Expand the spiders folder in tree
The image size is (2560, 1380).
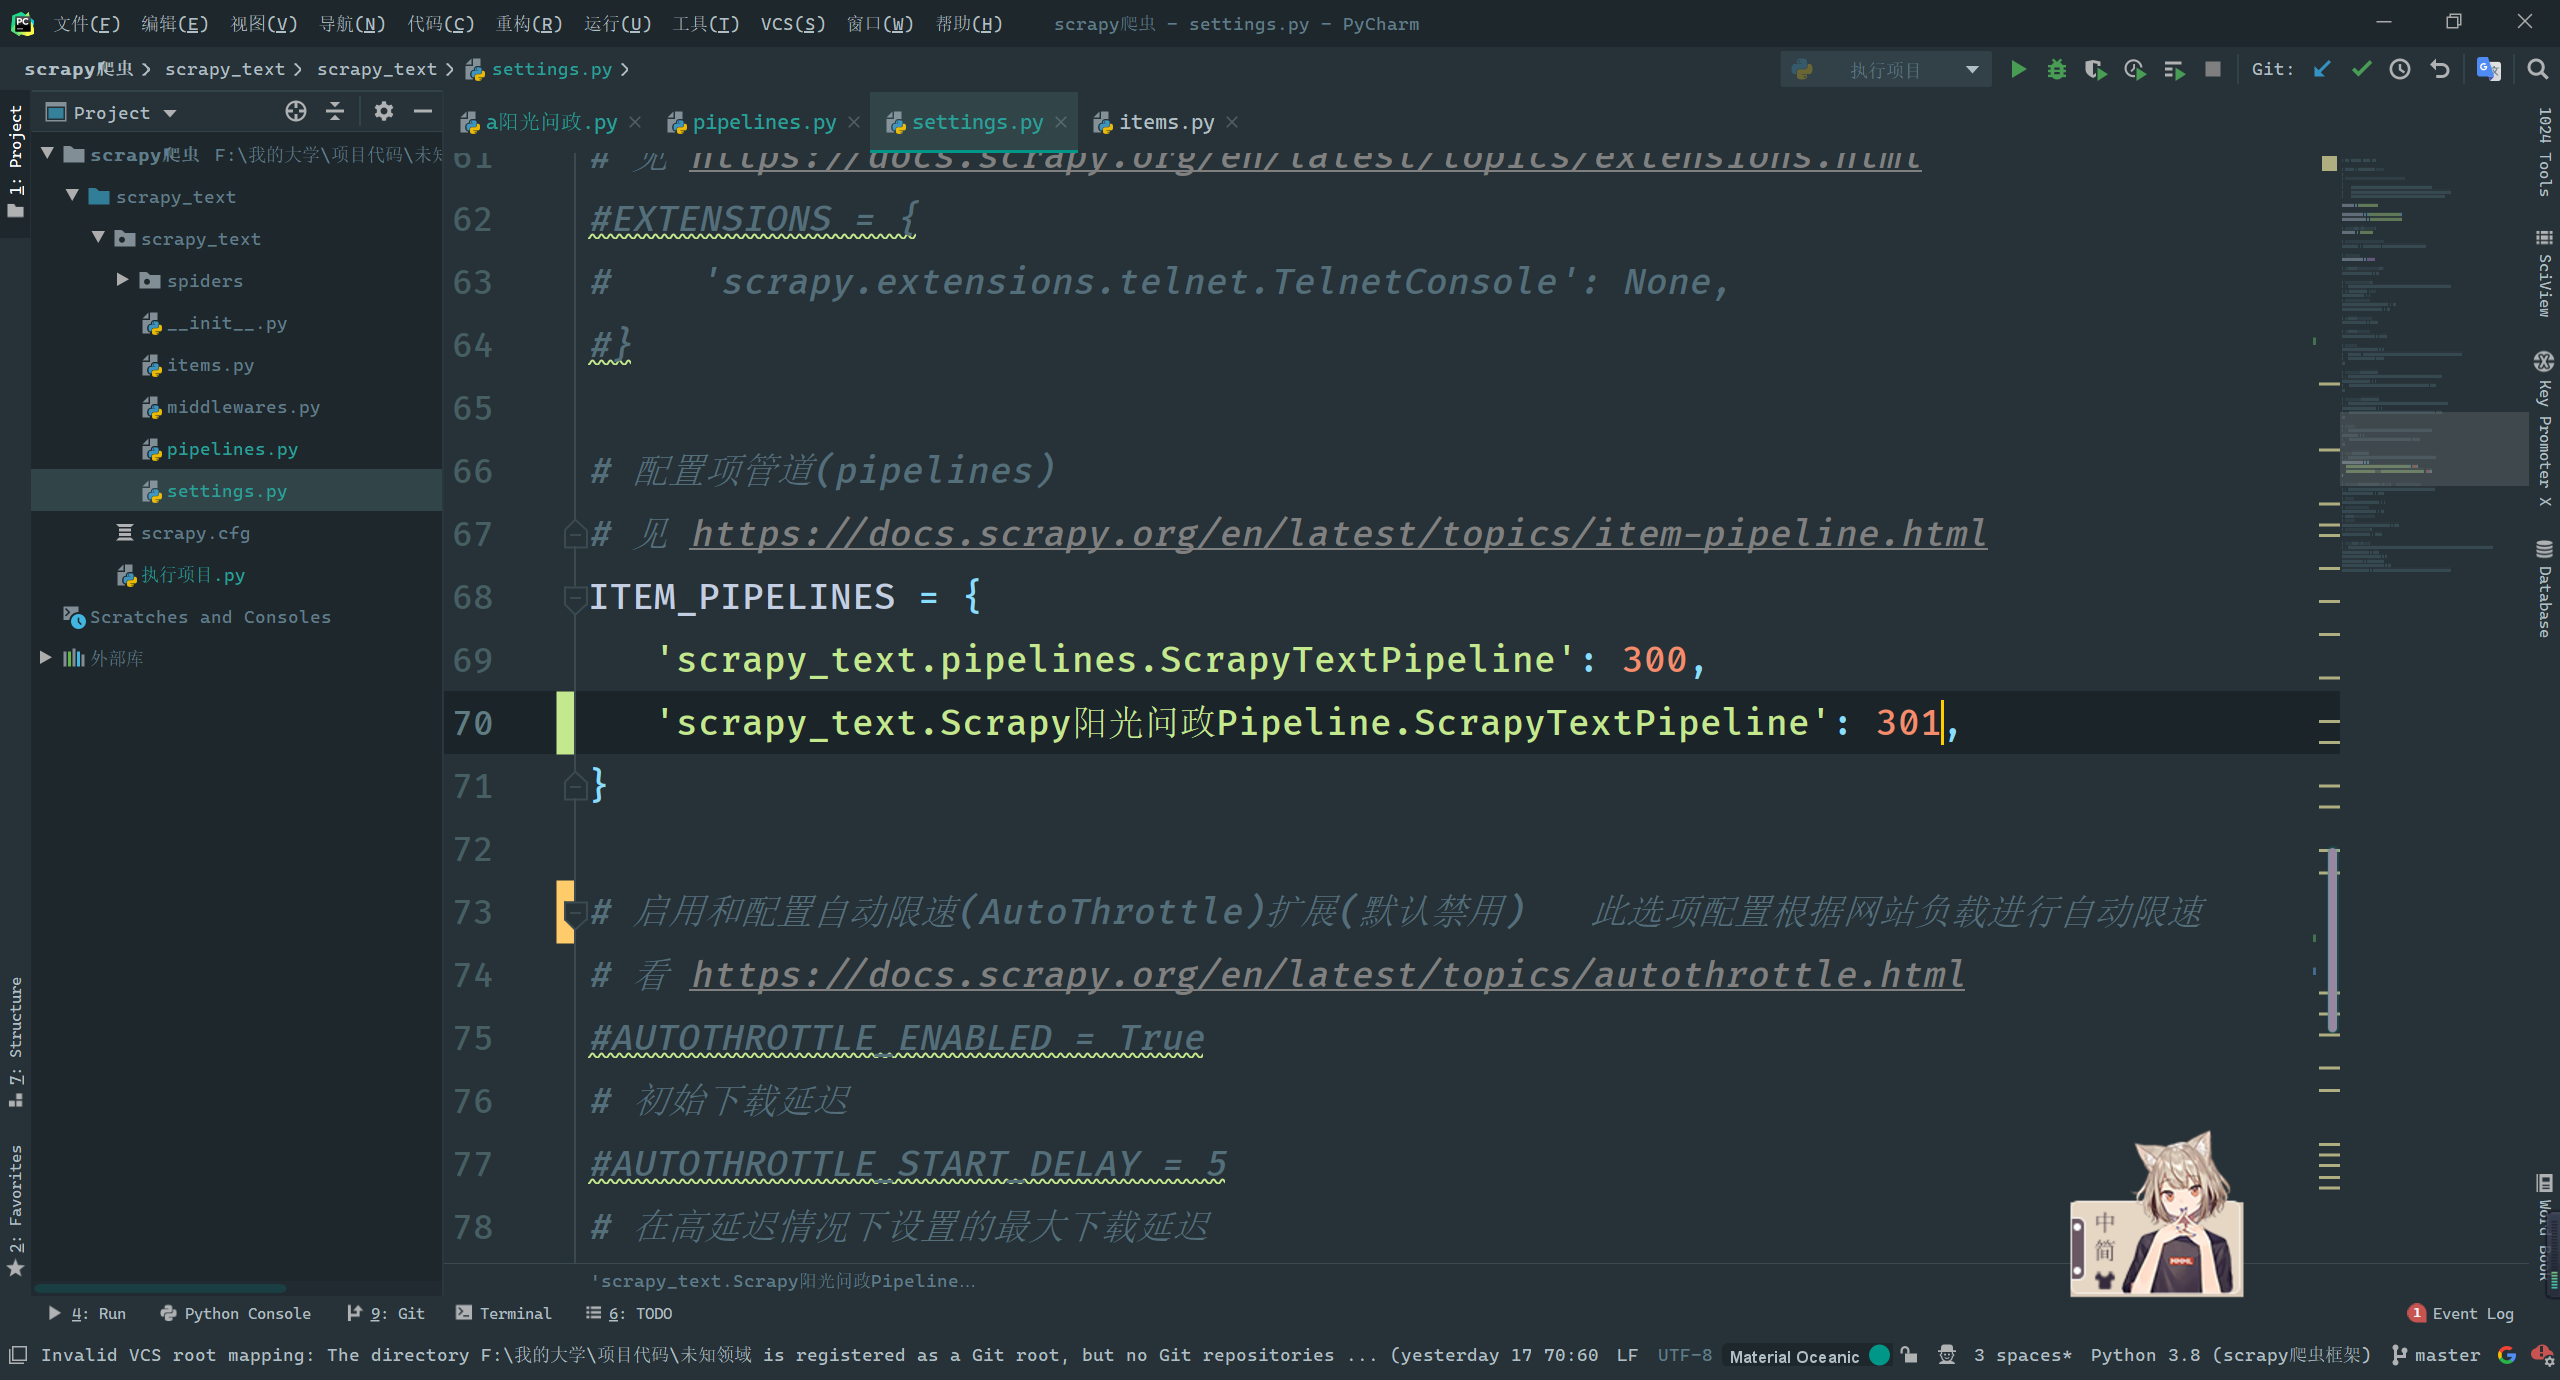point(122,281)
